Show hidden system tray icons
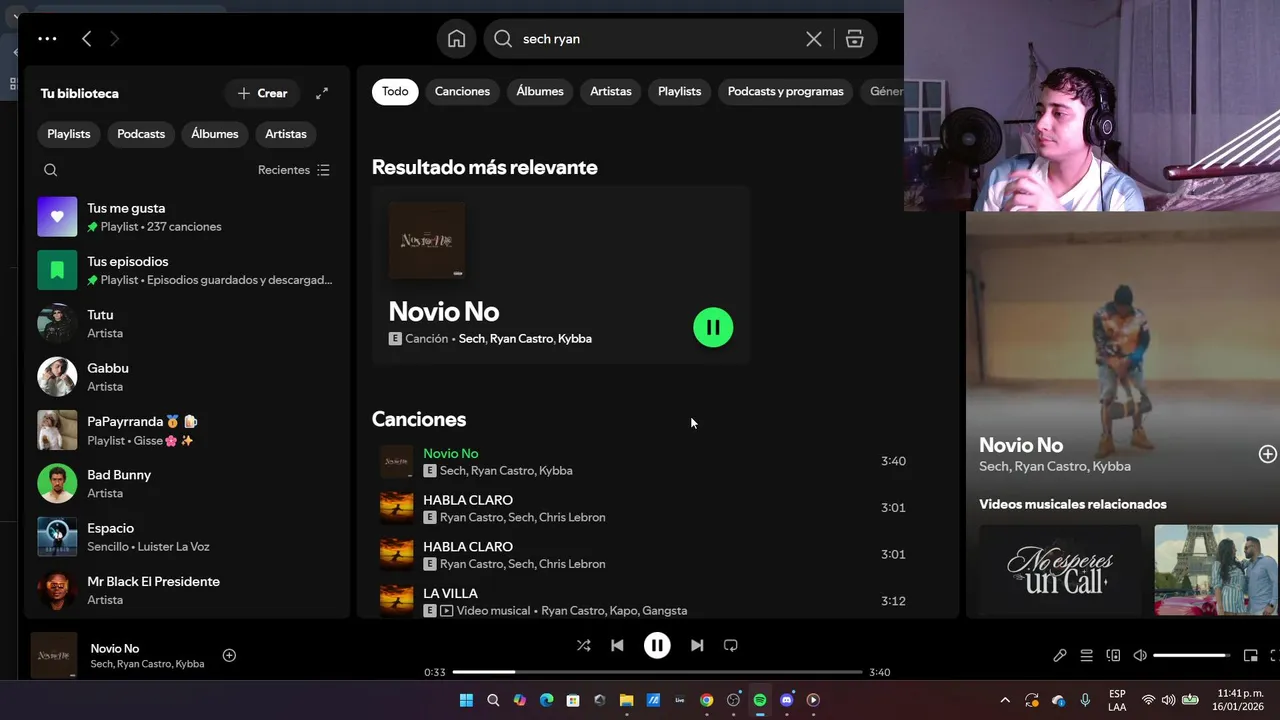 [x=1005, y=700]
